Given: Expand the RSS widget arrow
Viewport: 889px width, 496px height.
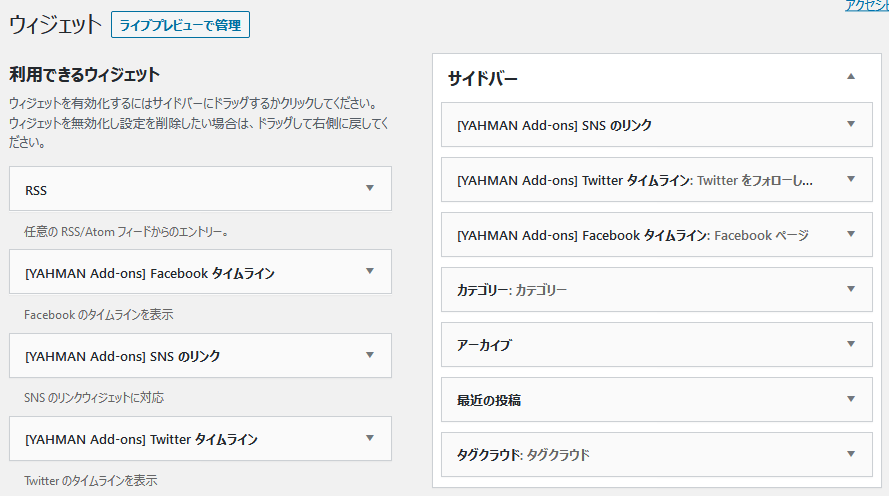Looking at the screenshot, I should (370, 188).
